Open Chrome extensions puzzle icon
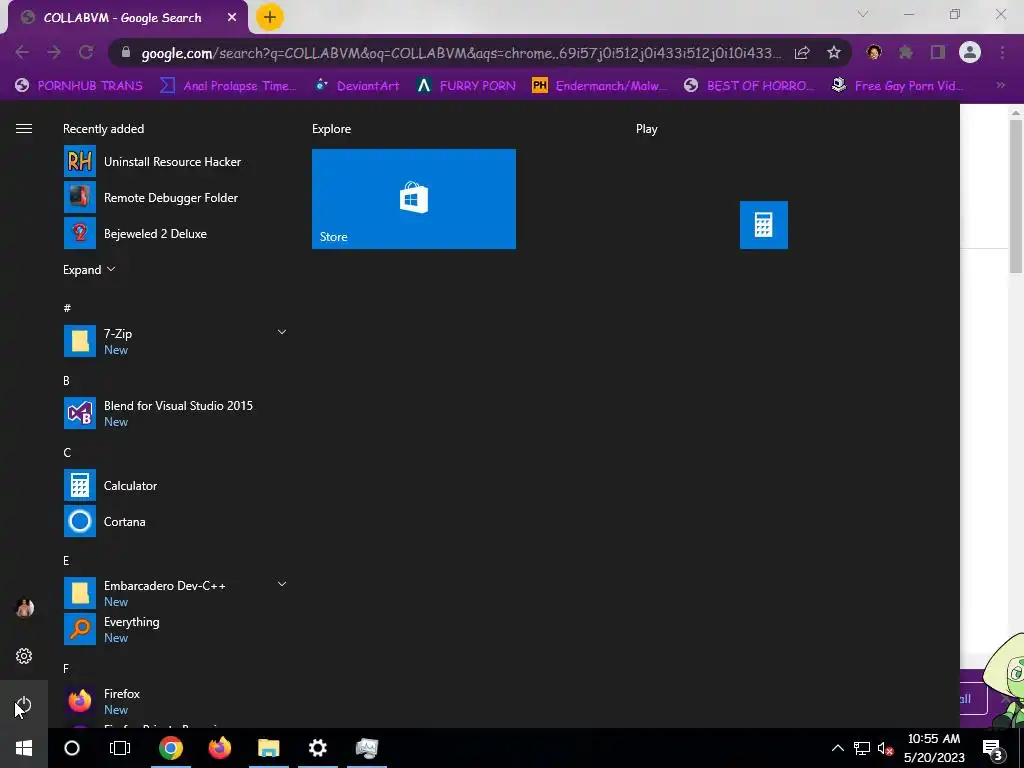1024x768 pixels. click(905, 52)
